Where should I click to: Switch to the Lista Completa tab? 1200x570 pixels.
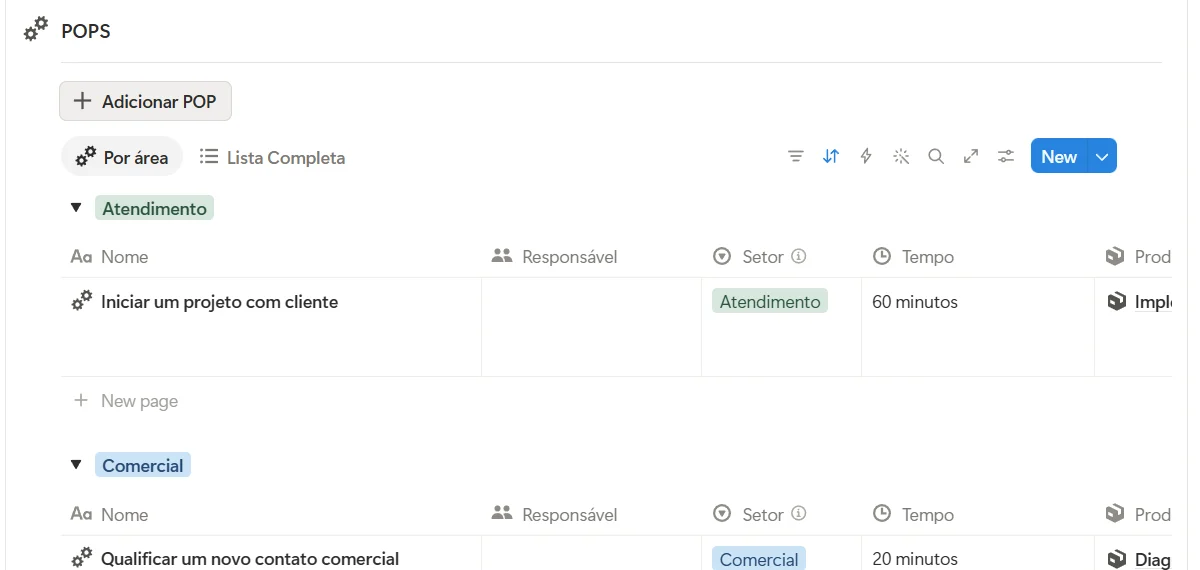[272, 157]
